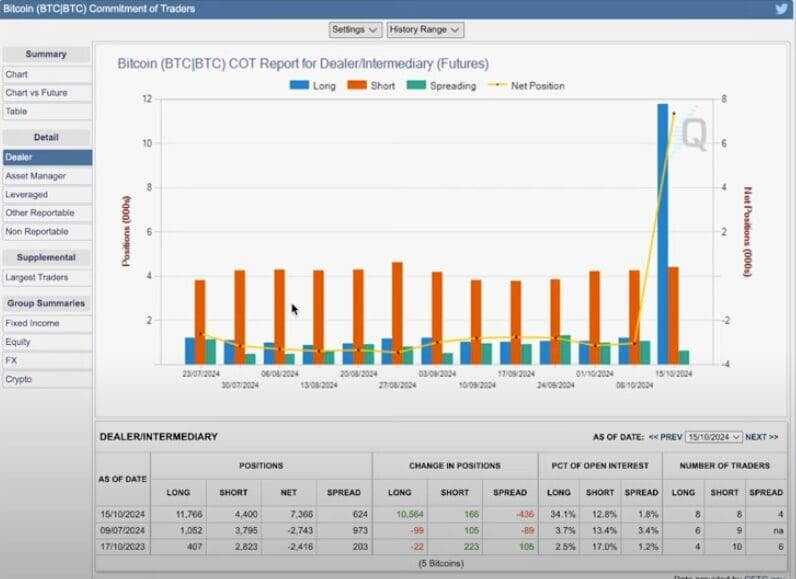This screenshot has width=796, height=579.
Task: Toggle the Spreading series legend swatch
Action: (416, 85)
